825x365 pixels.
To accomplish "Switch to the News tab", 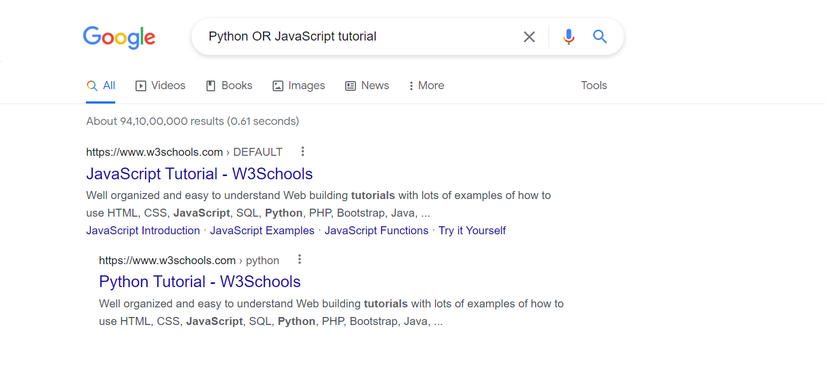I will pos(367,86).
